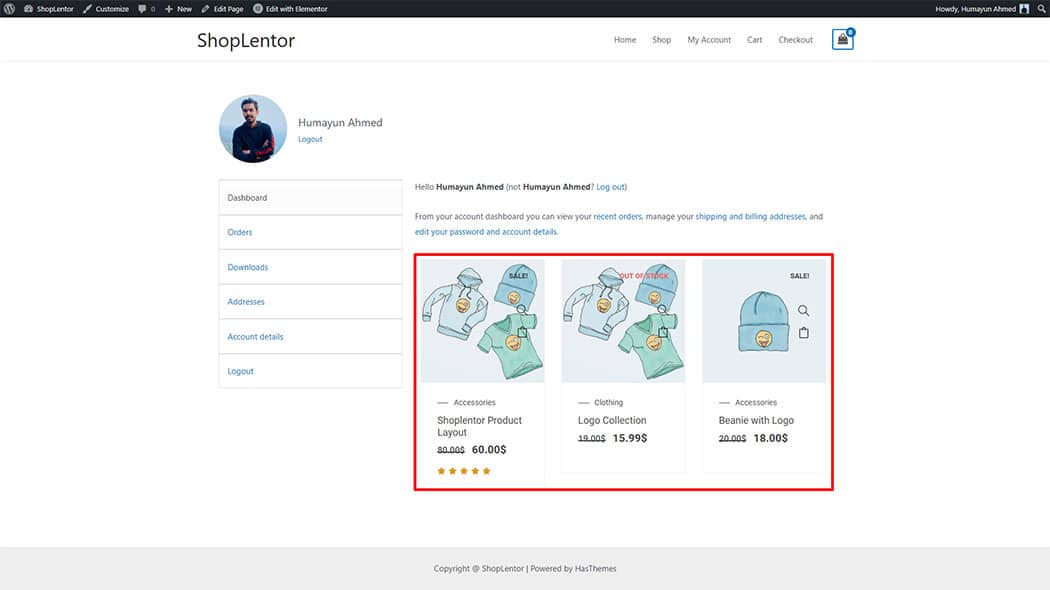Click Logout link under the profile name
This screenshot has width=1050, height=590.
click(310, 139)
